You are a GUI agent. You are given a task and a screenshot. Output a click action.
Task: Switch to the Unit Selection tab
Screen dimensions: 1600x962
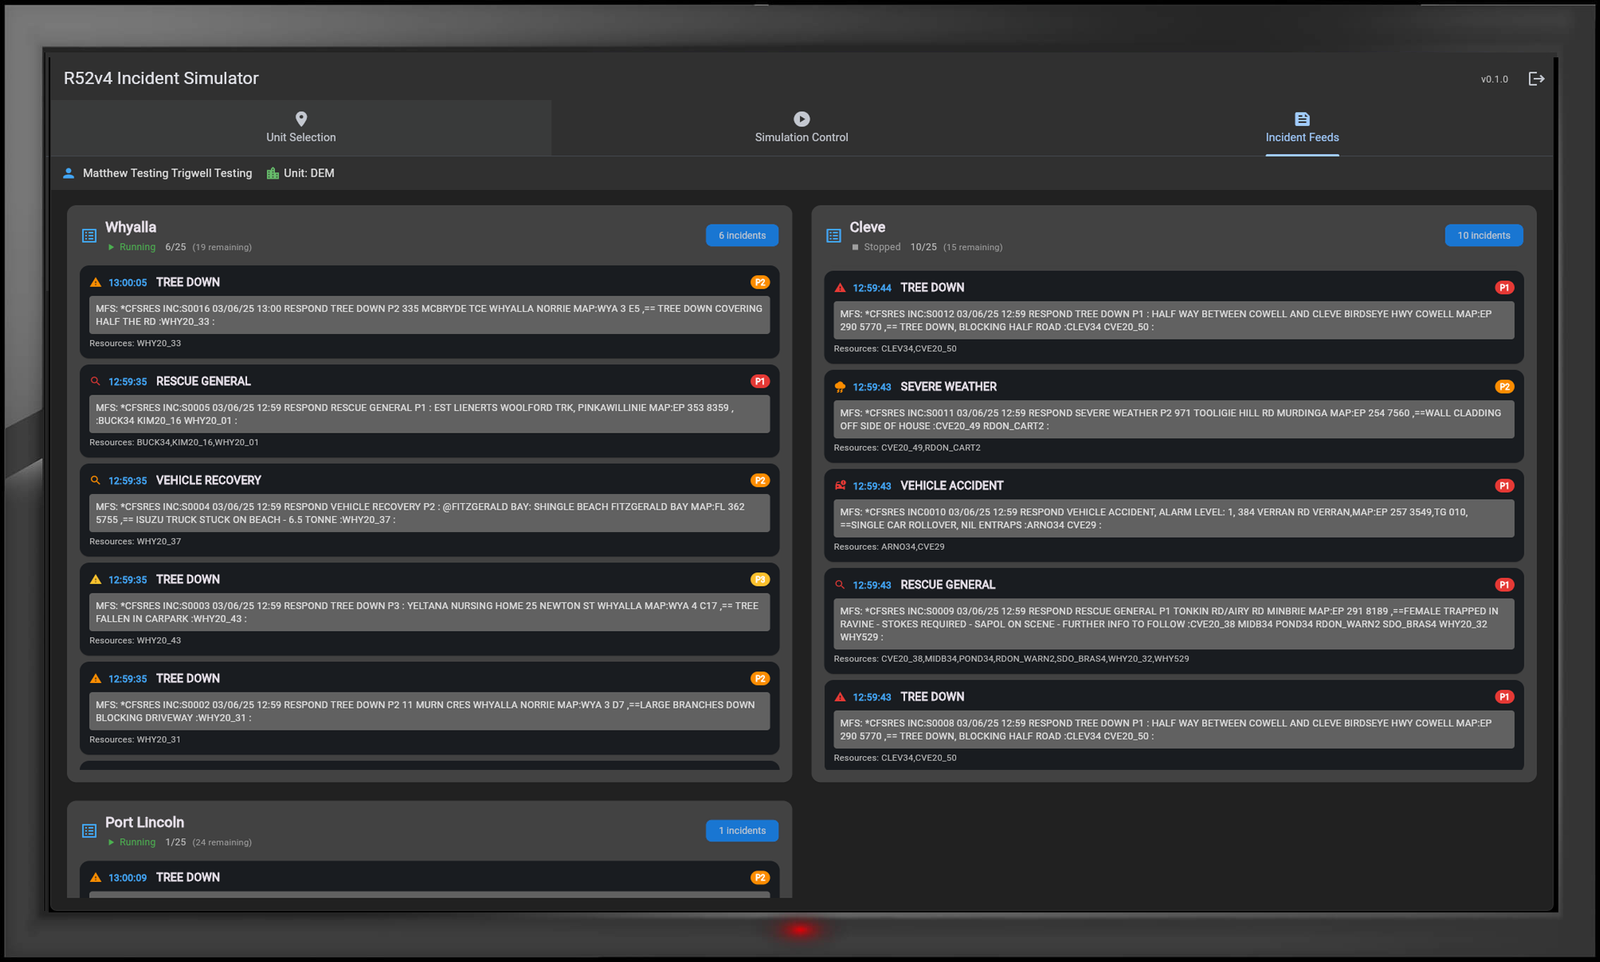[301, 128]
